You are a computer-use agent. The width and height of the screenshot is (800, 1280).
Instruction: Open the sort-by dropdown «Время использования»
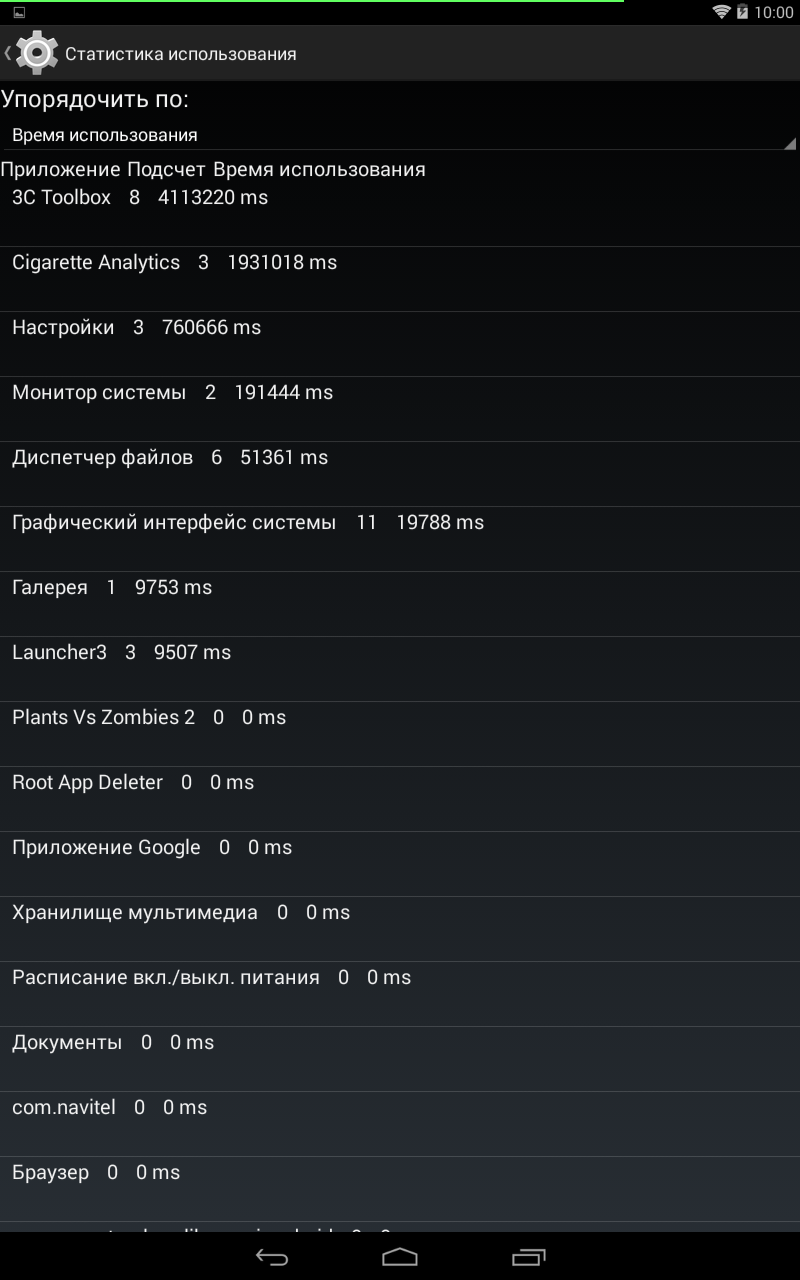[398, 135]
